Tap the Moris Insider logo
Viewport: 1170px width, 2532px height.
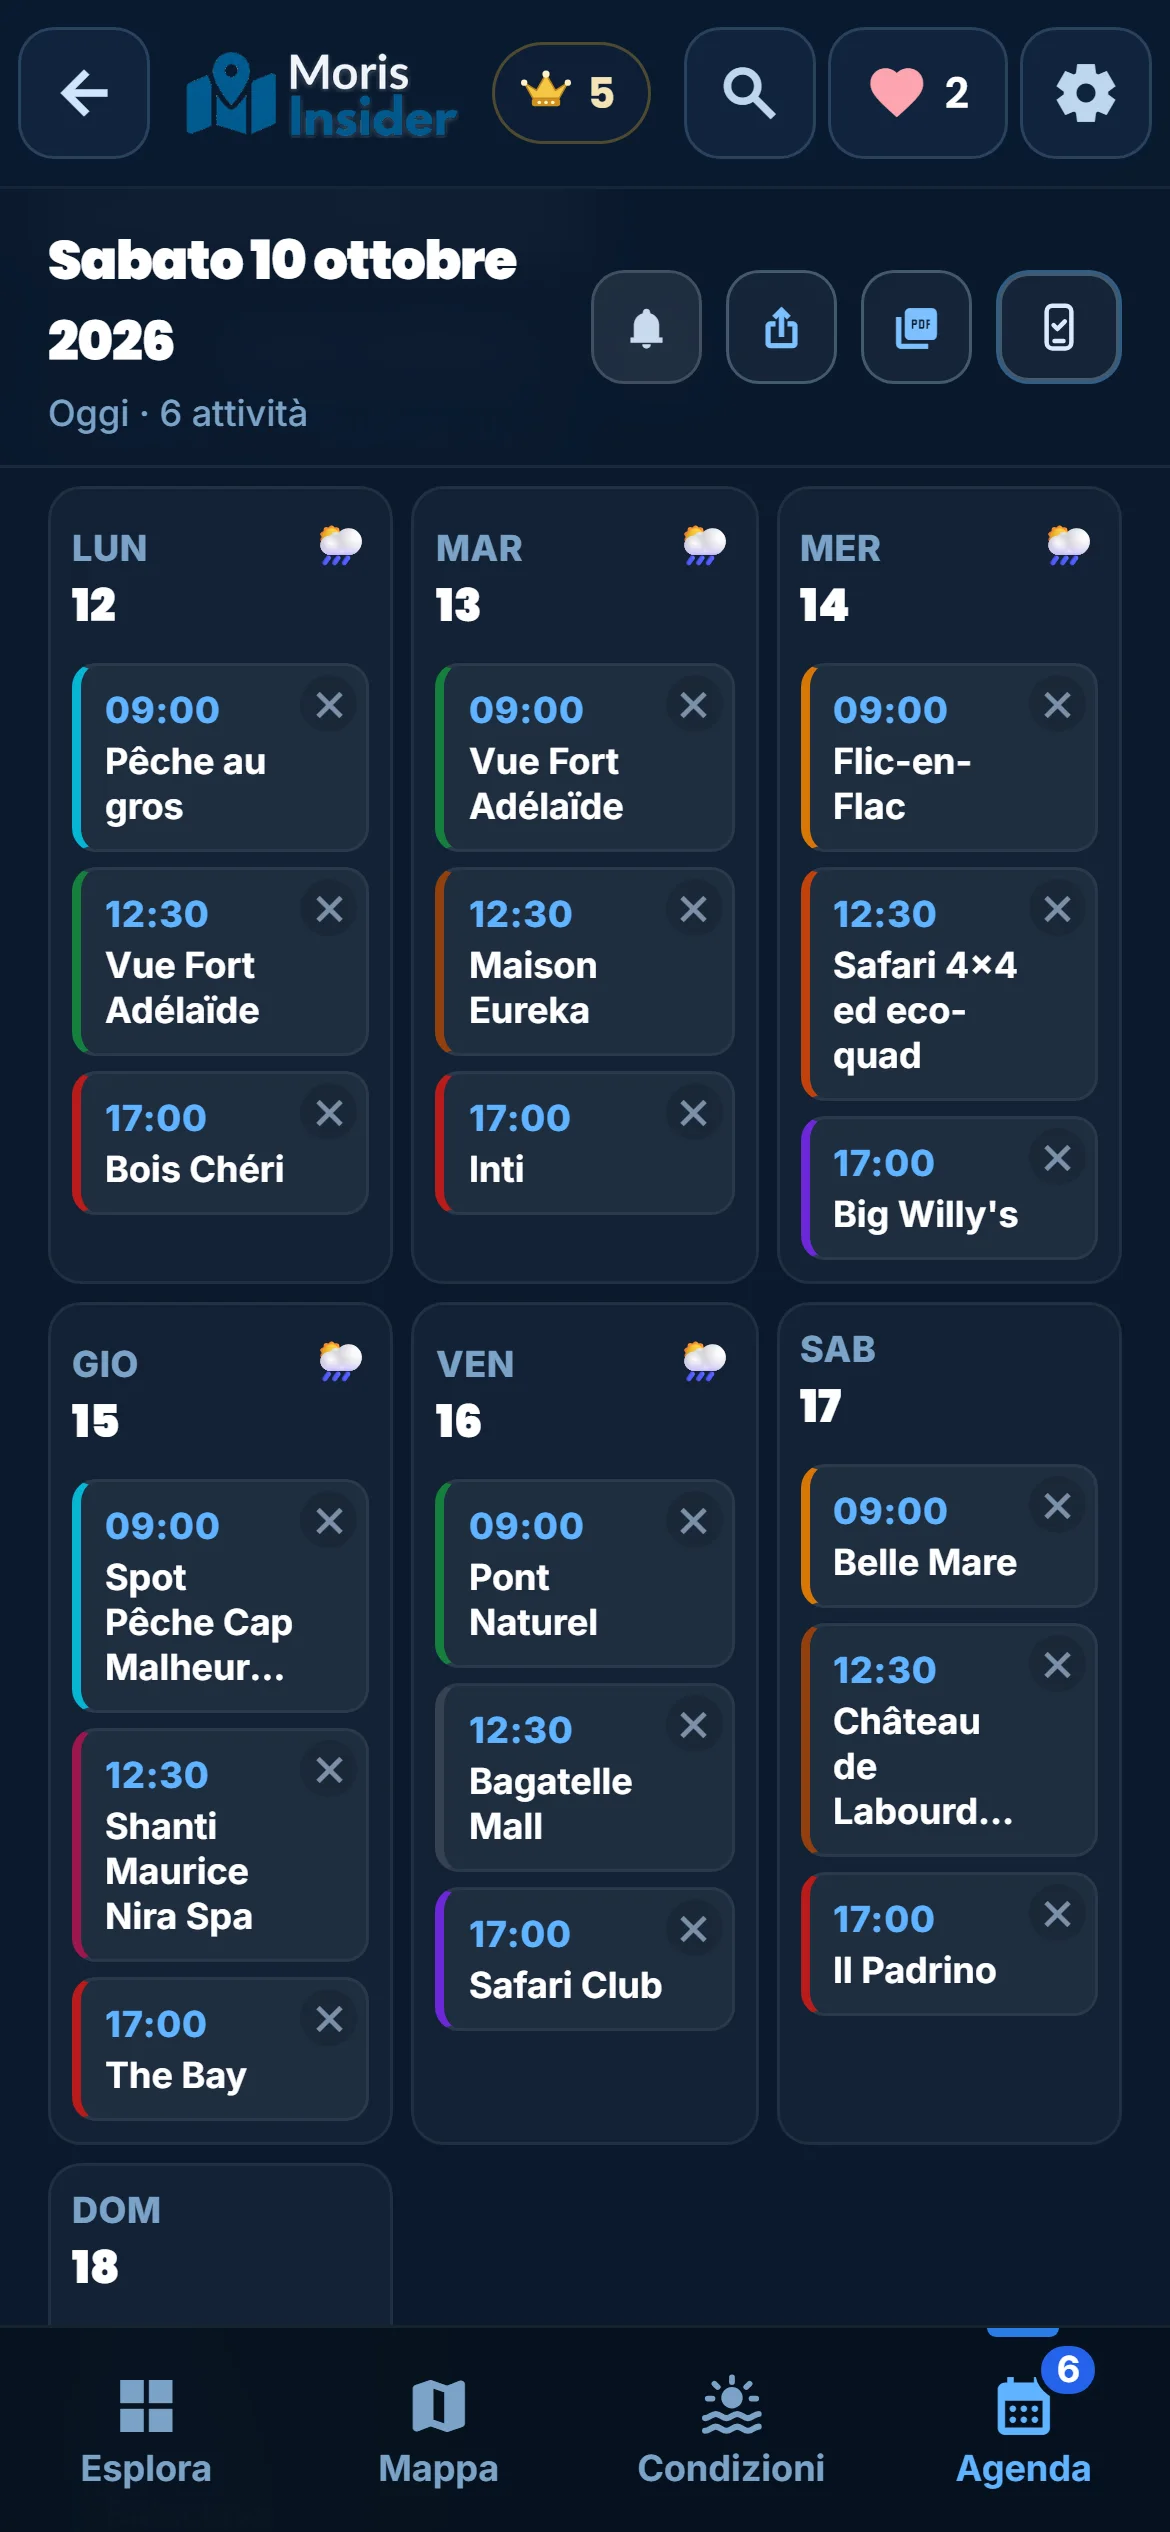321,93
